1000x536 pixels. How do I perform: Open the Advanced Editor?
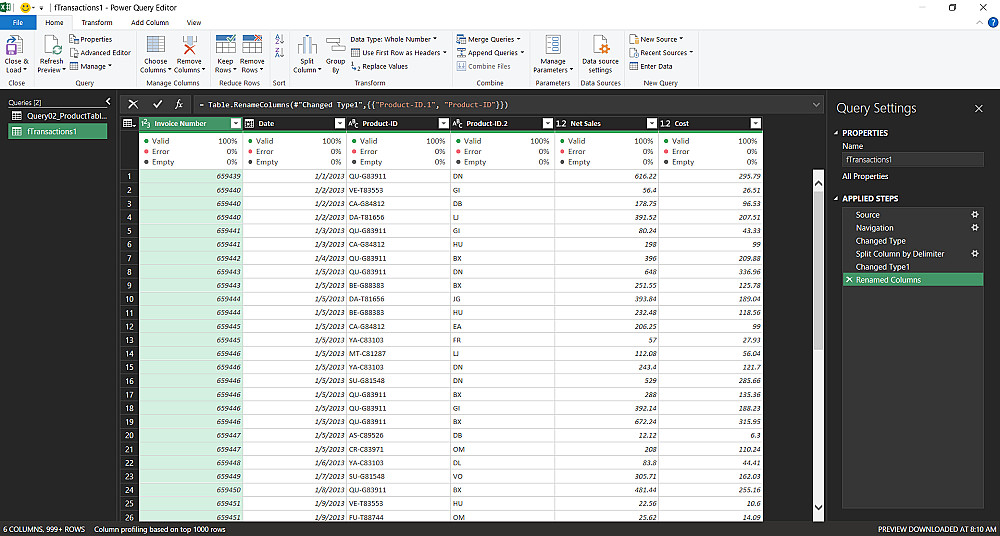point(100,53)
